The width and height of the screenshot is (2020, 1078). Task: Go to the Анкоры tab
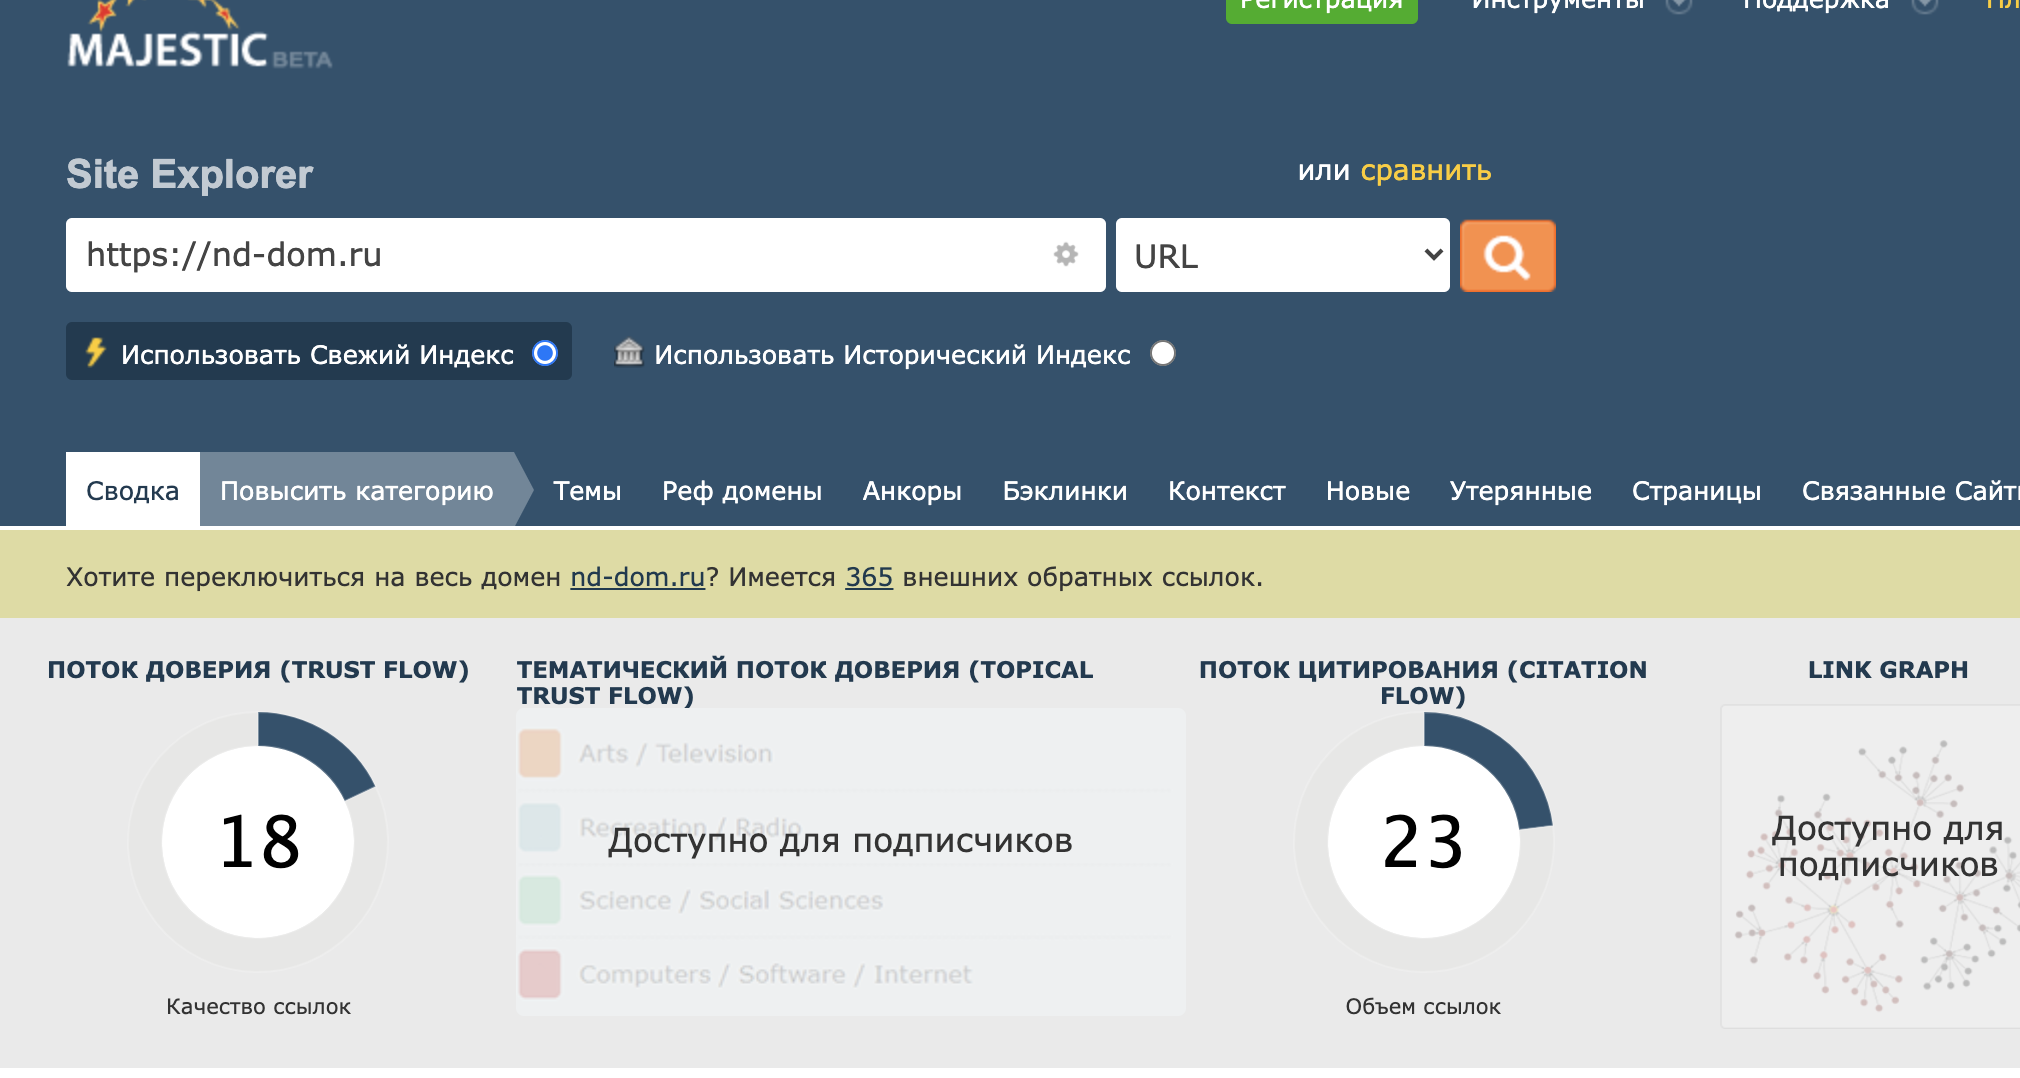click(x=912, y=491)
